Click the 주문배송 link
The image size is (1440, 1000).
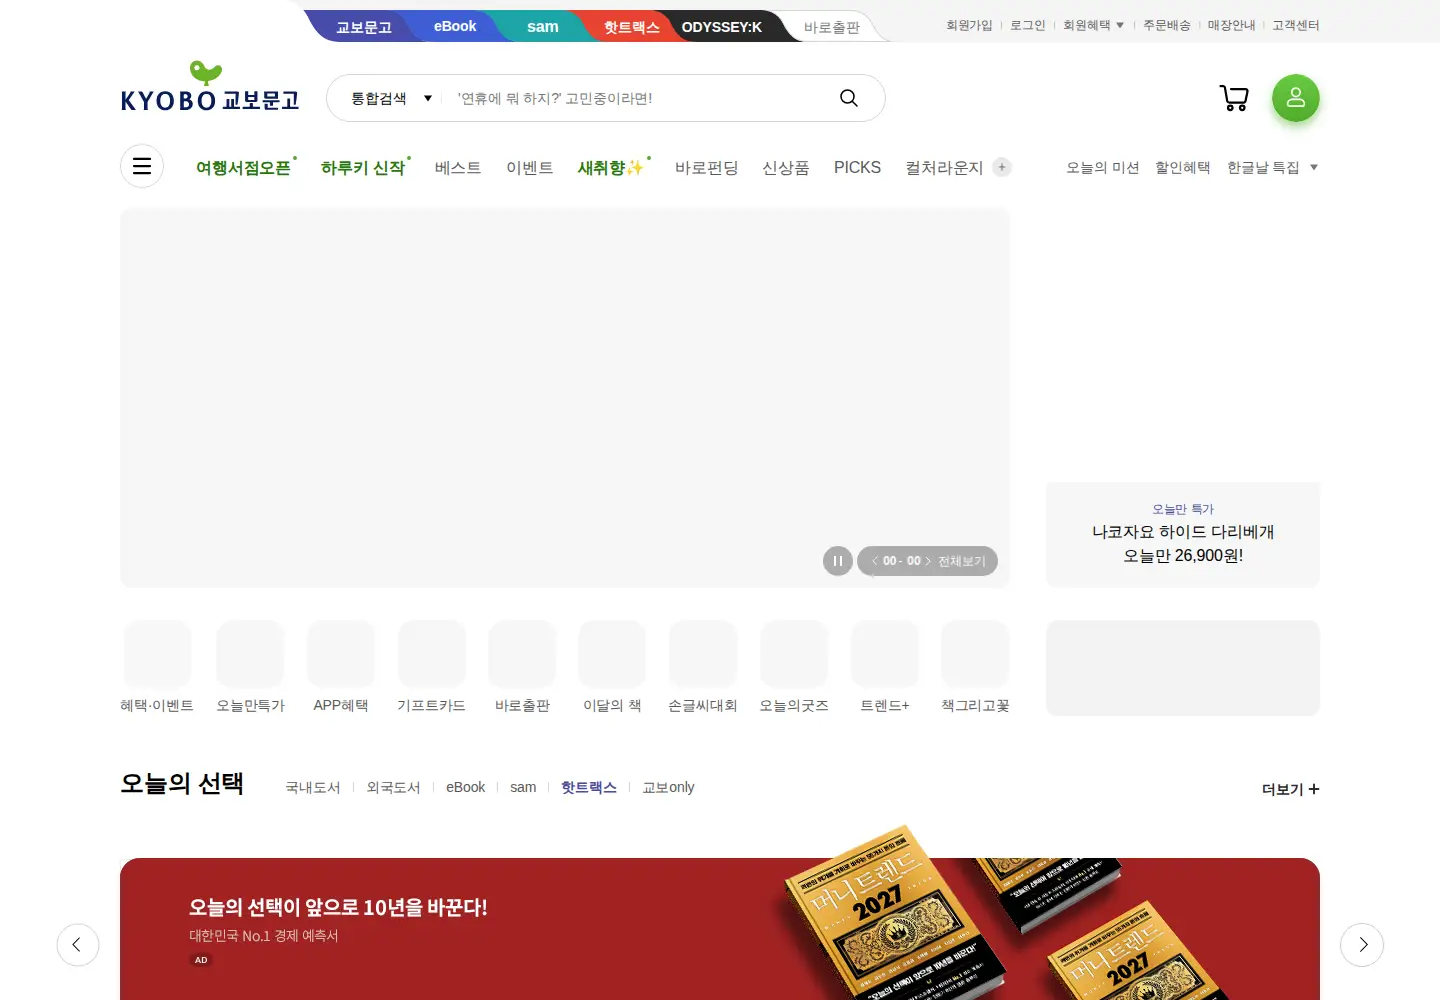pos(1167,25)
